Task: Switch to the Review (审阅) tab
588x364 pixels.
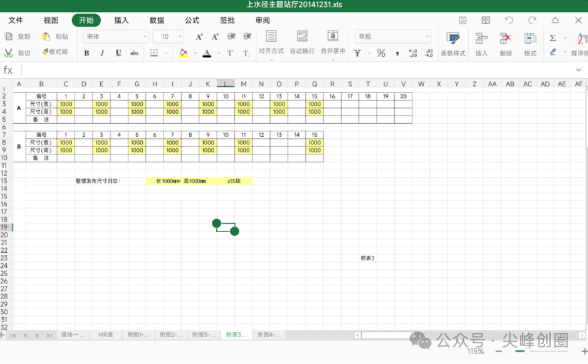Action: tap(262, 20)
